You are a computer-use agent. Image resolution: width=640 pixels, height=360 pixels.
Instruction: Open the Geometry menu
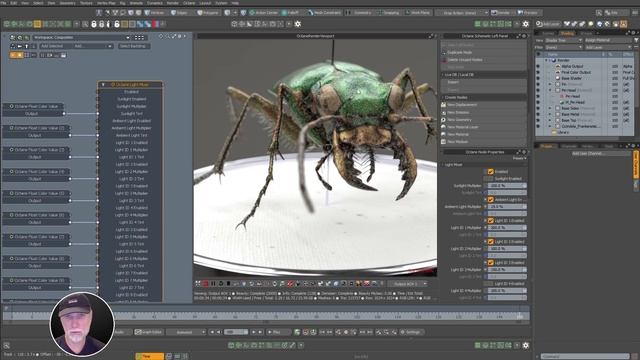68,3
